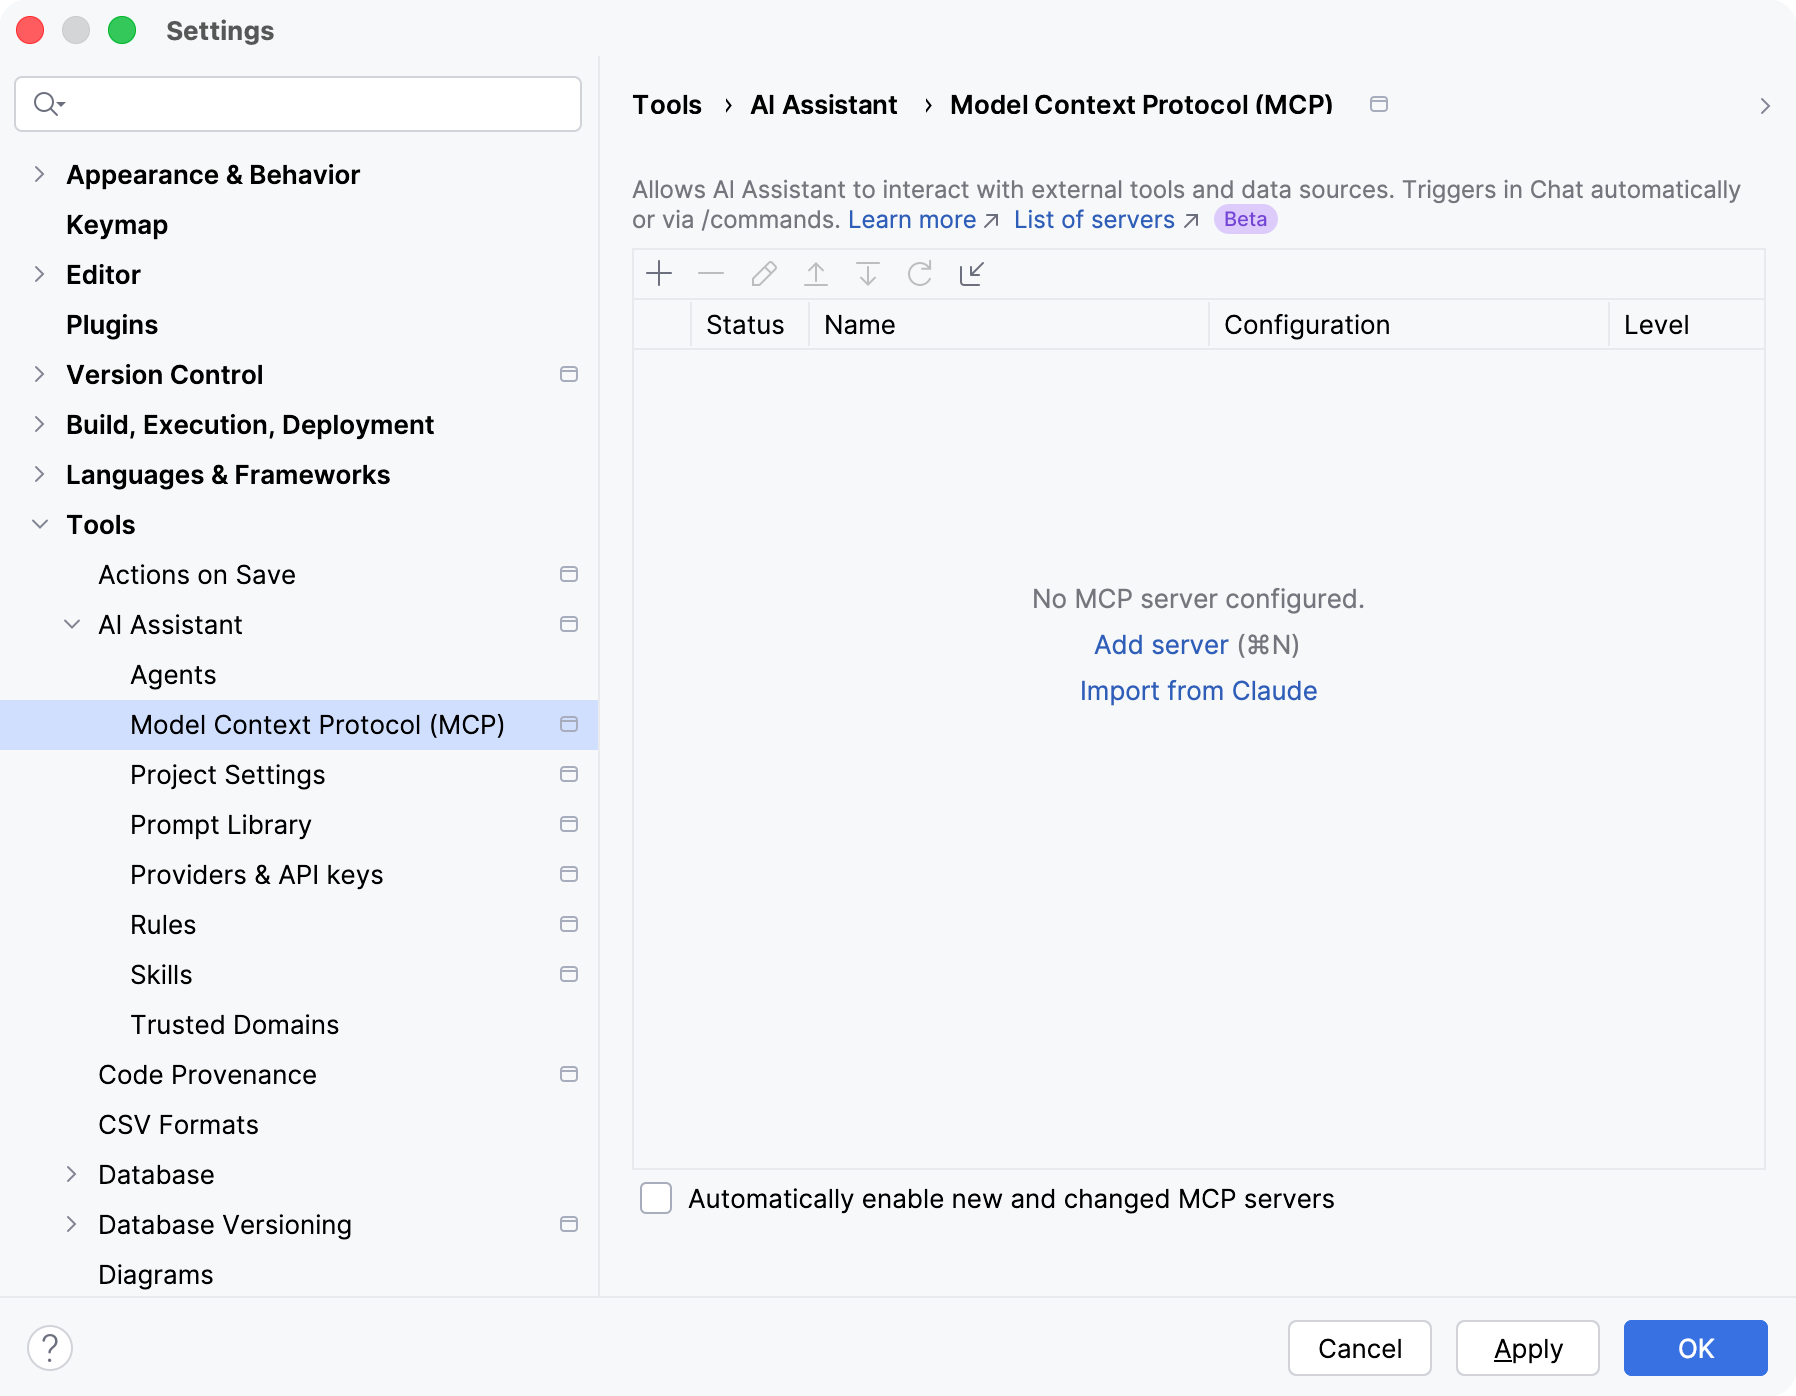Select Agents under AI Assistant
This screenshot has height=1396, width=1796.
[173, 675]
